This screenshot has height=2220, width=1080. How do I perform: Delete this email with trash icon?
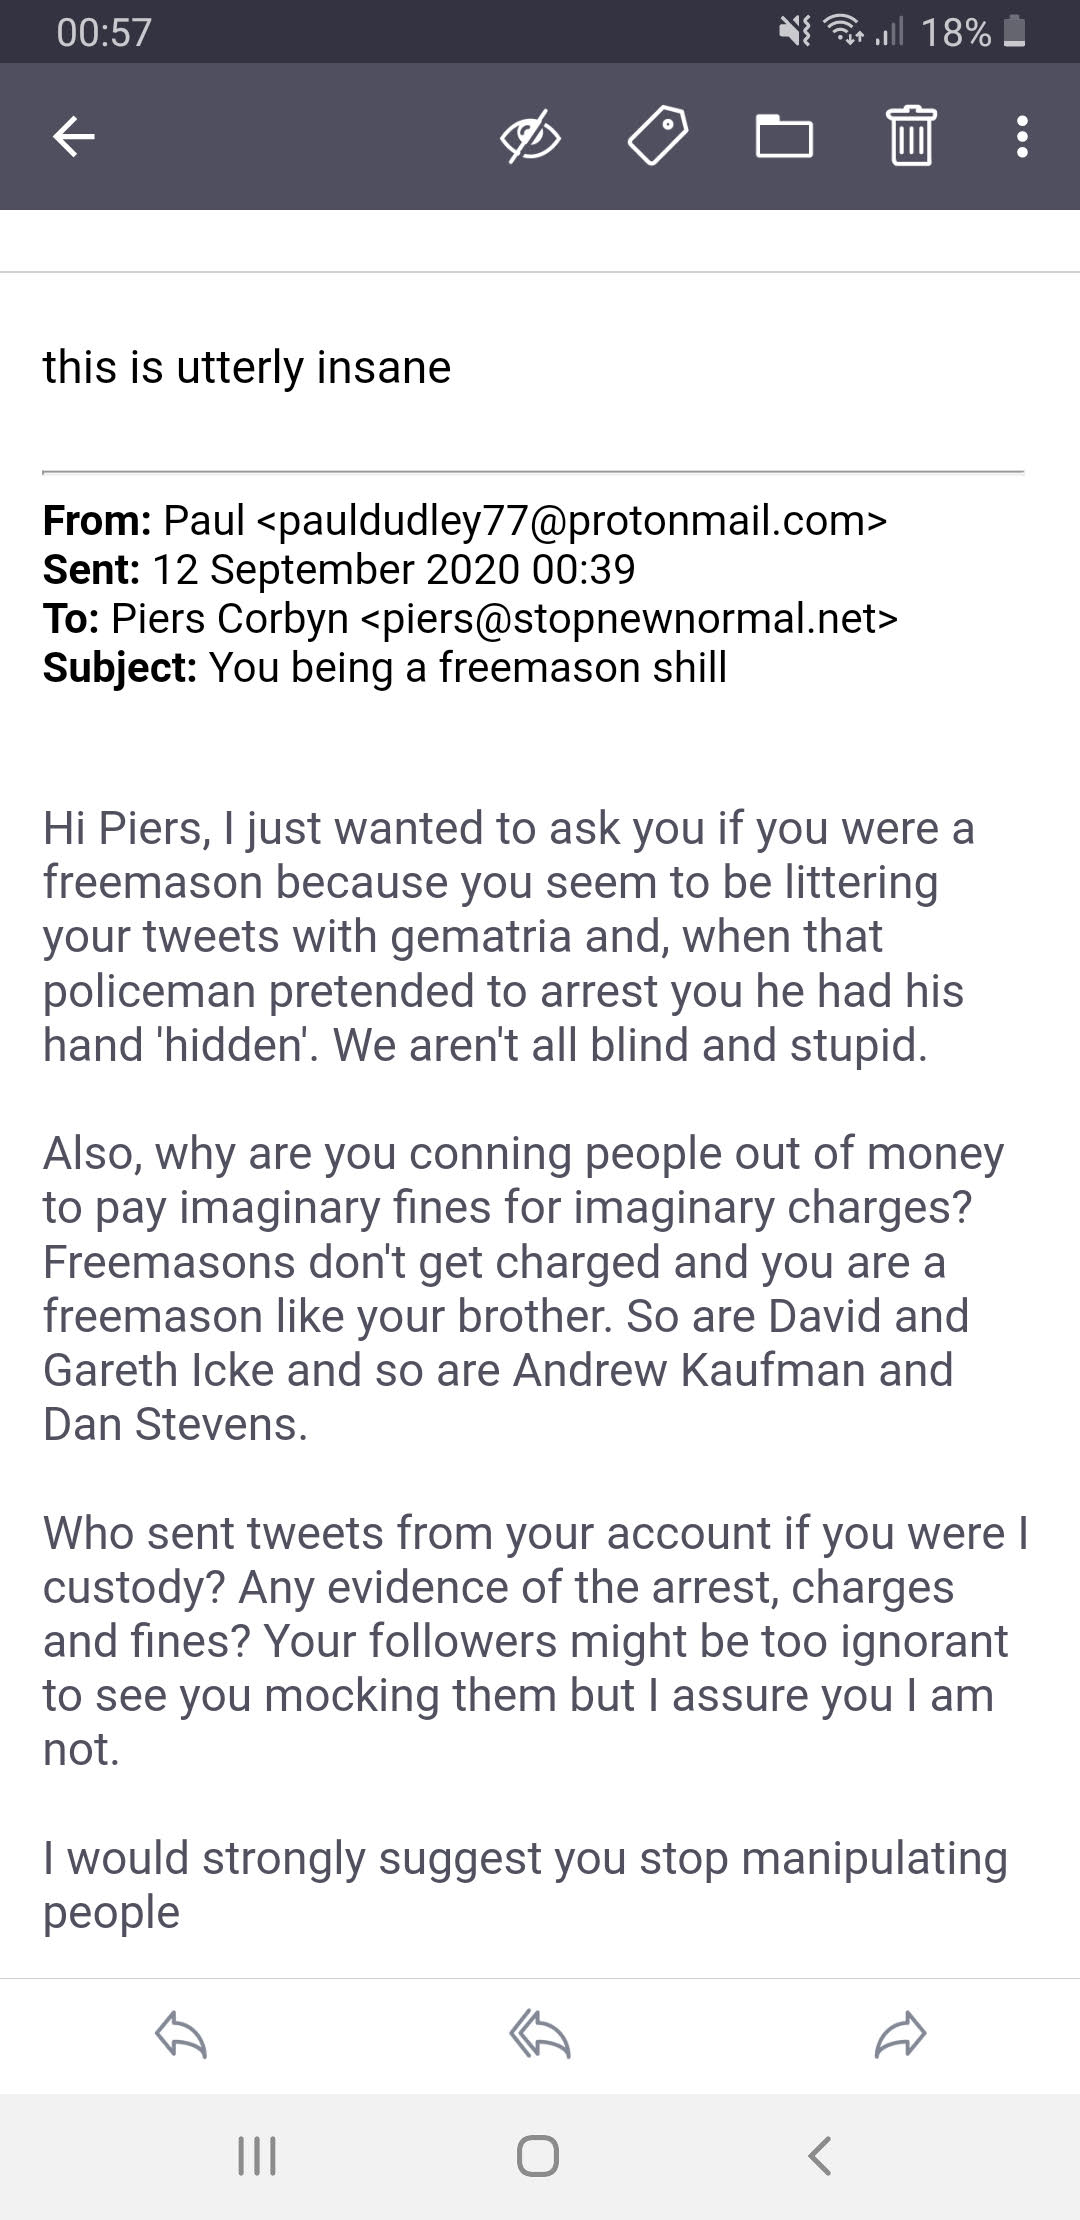pos(911,136)
